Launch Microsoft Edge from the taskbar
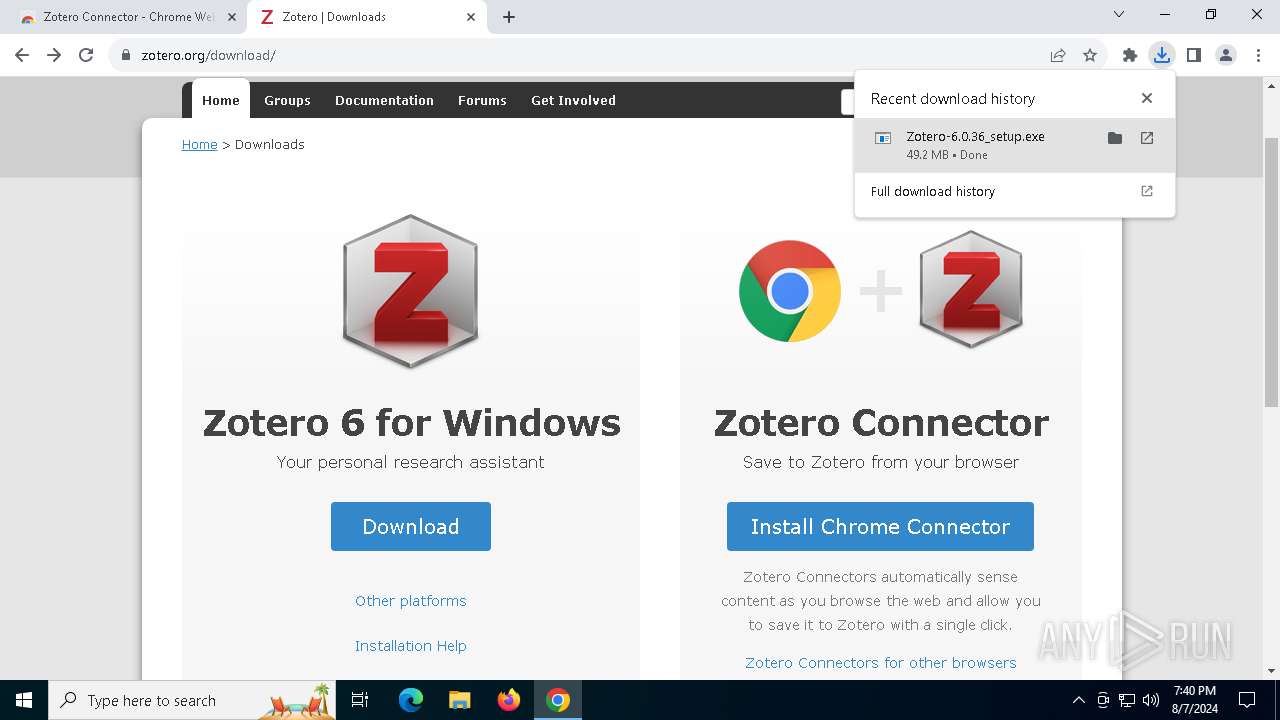1280x720 pixels. pos(411,700)
